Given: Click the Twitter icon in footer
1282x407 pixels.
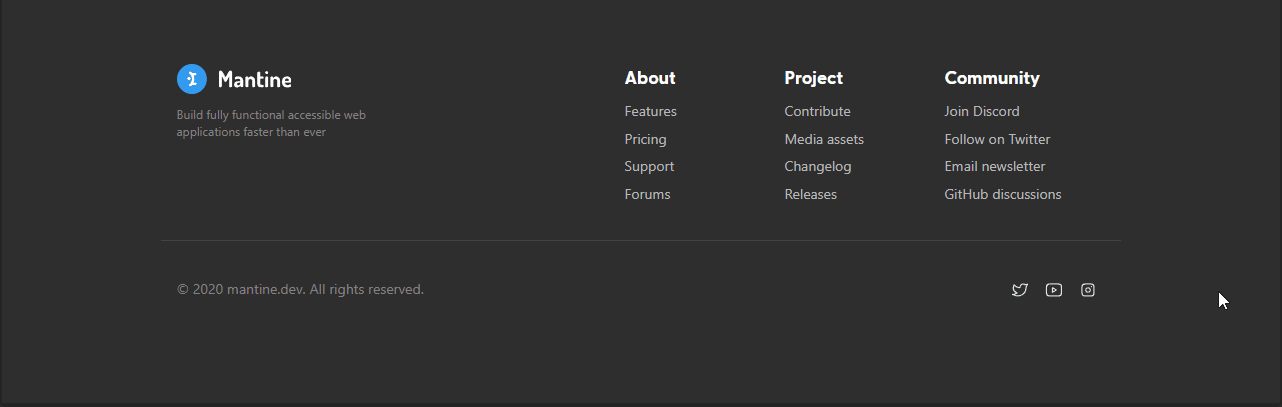Looking at the screenshot, I should (1020, 290).
